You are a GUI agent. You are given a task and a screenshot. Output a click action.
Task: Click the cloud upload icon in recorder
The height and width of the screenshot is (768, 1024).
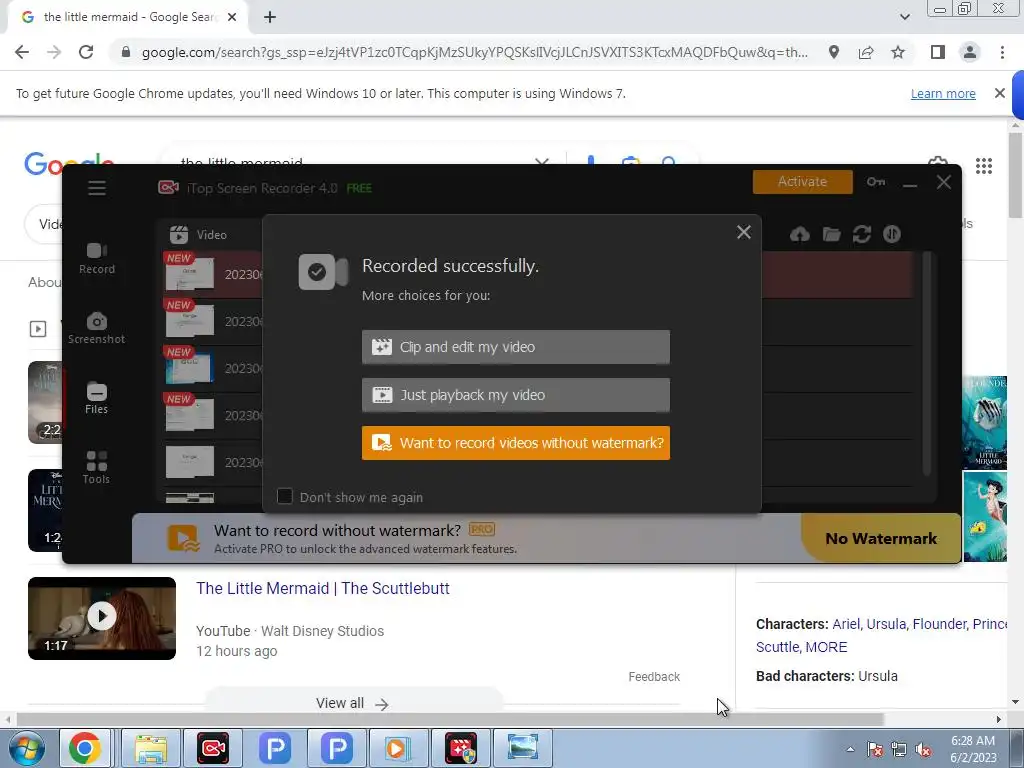pyautogui.click(x=799, y=234)
